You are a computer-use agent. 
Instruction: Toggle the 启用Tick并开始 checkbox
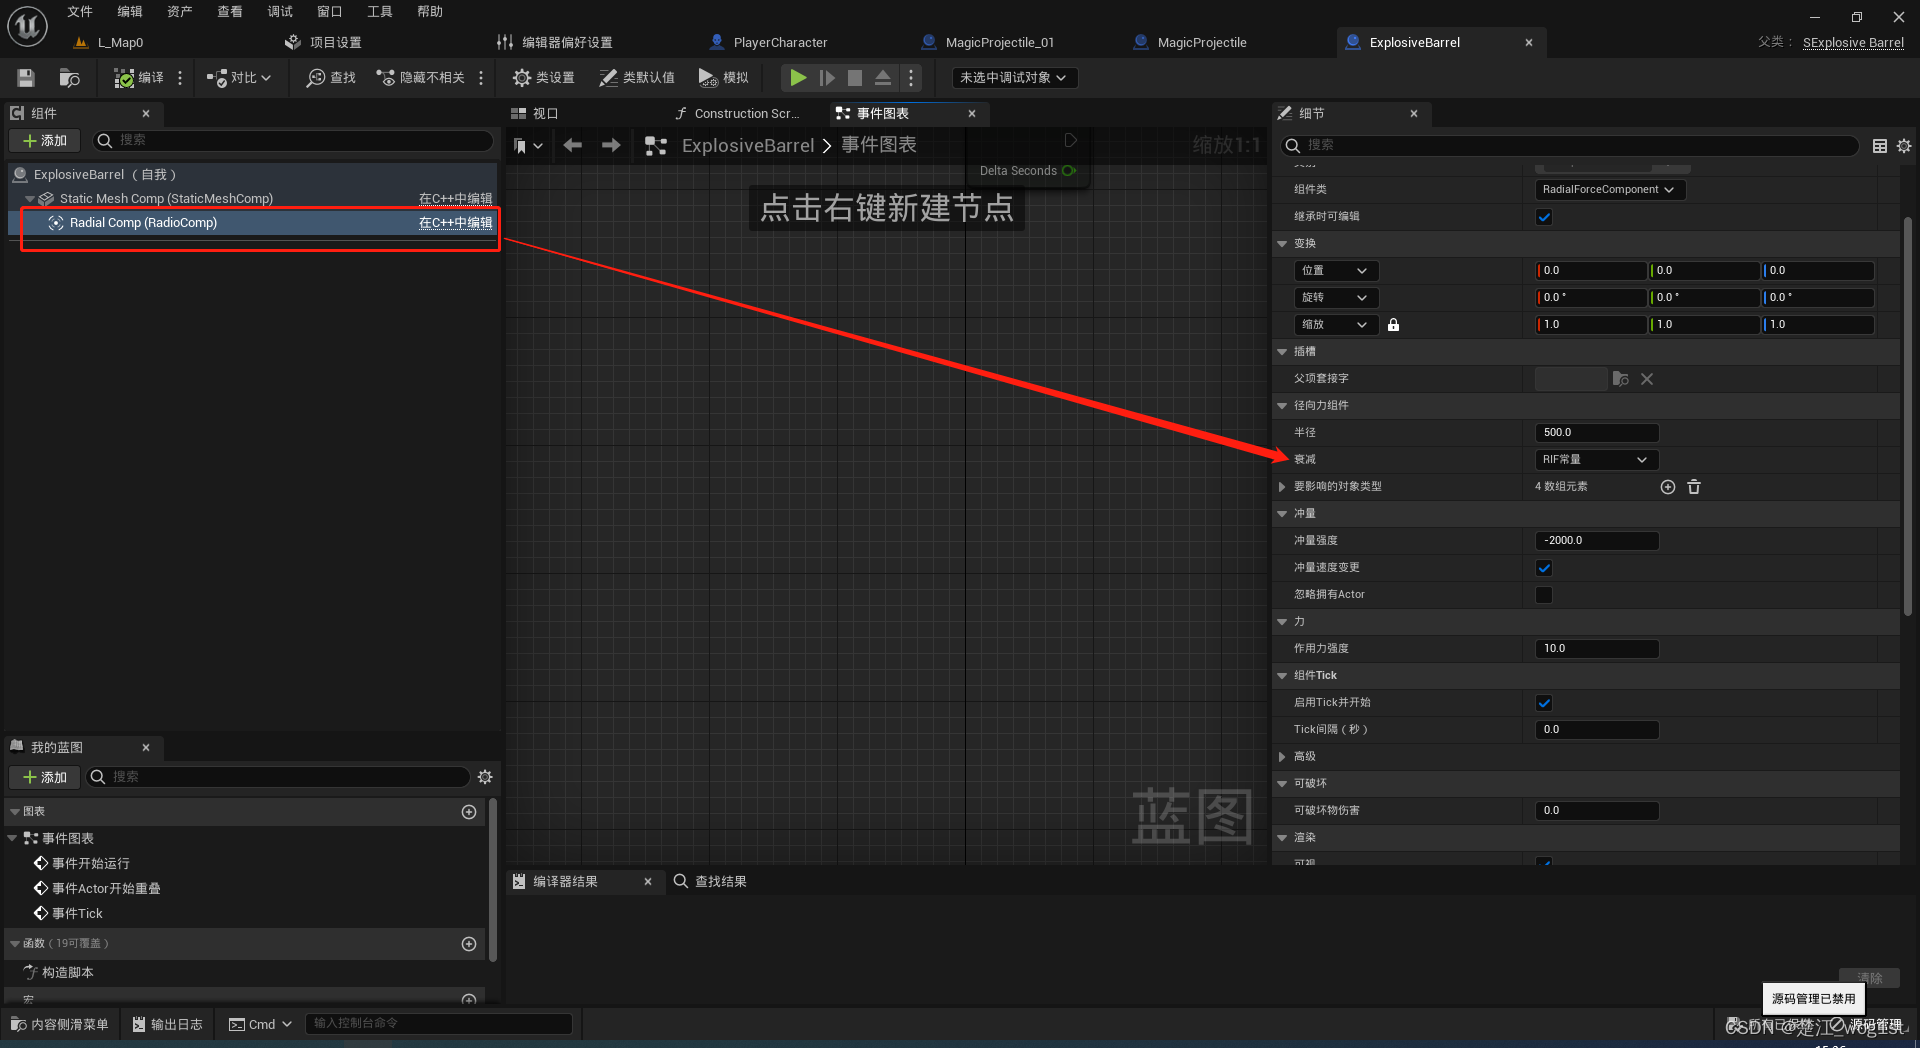tap(1544, 703)
